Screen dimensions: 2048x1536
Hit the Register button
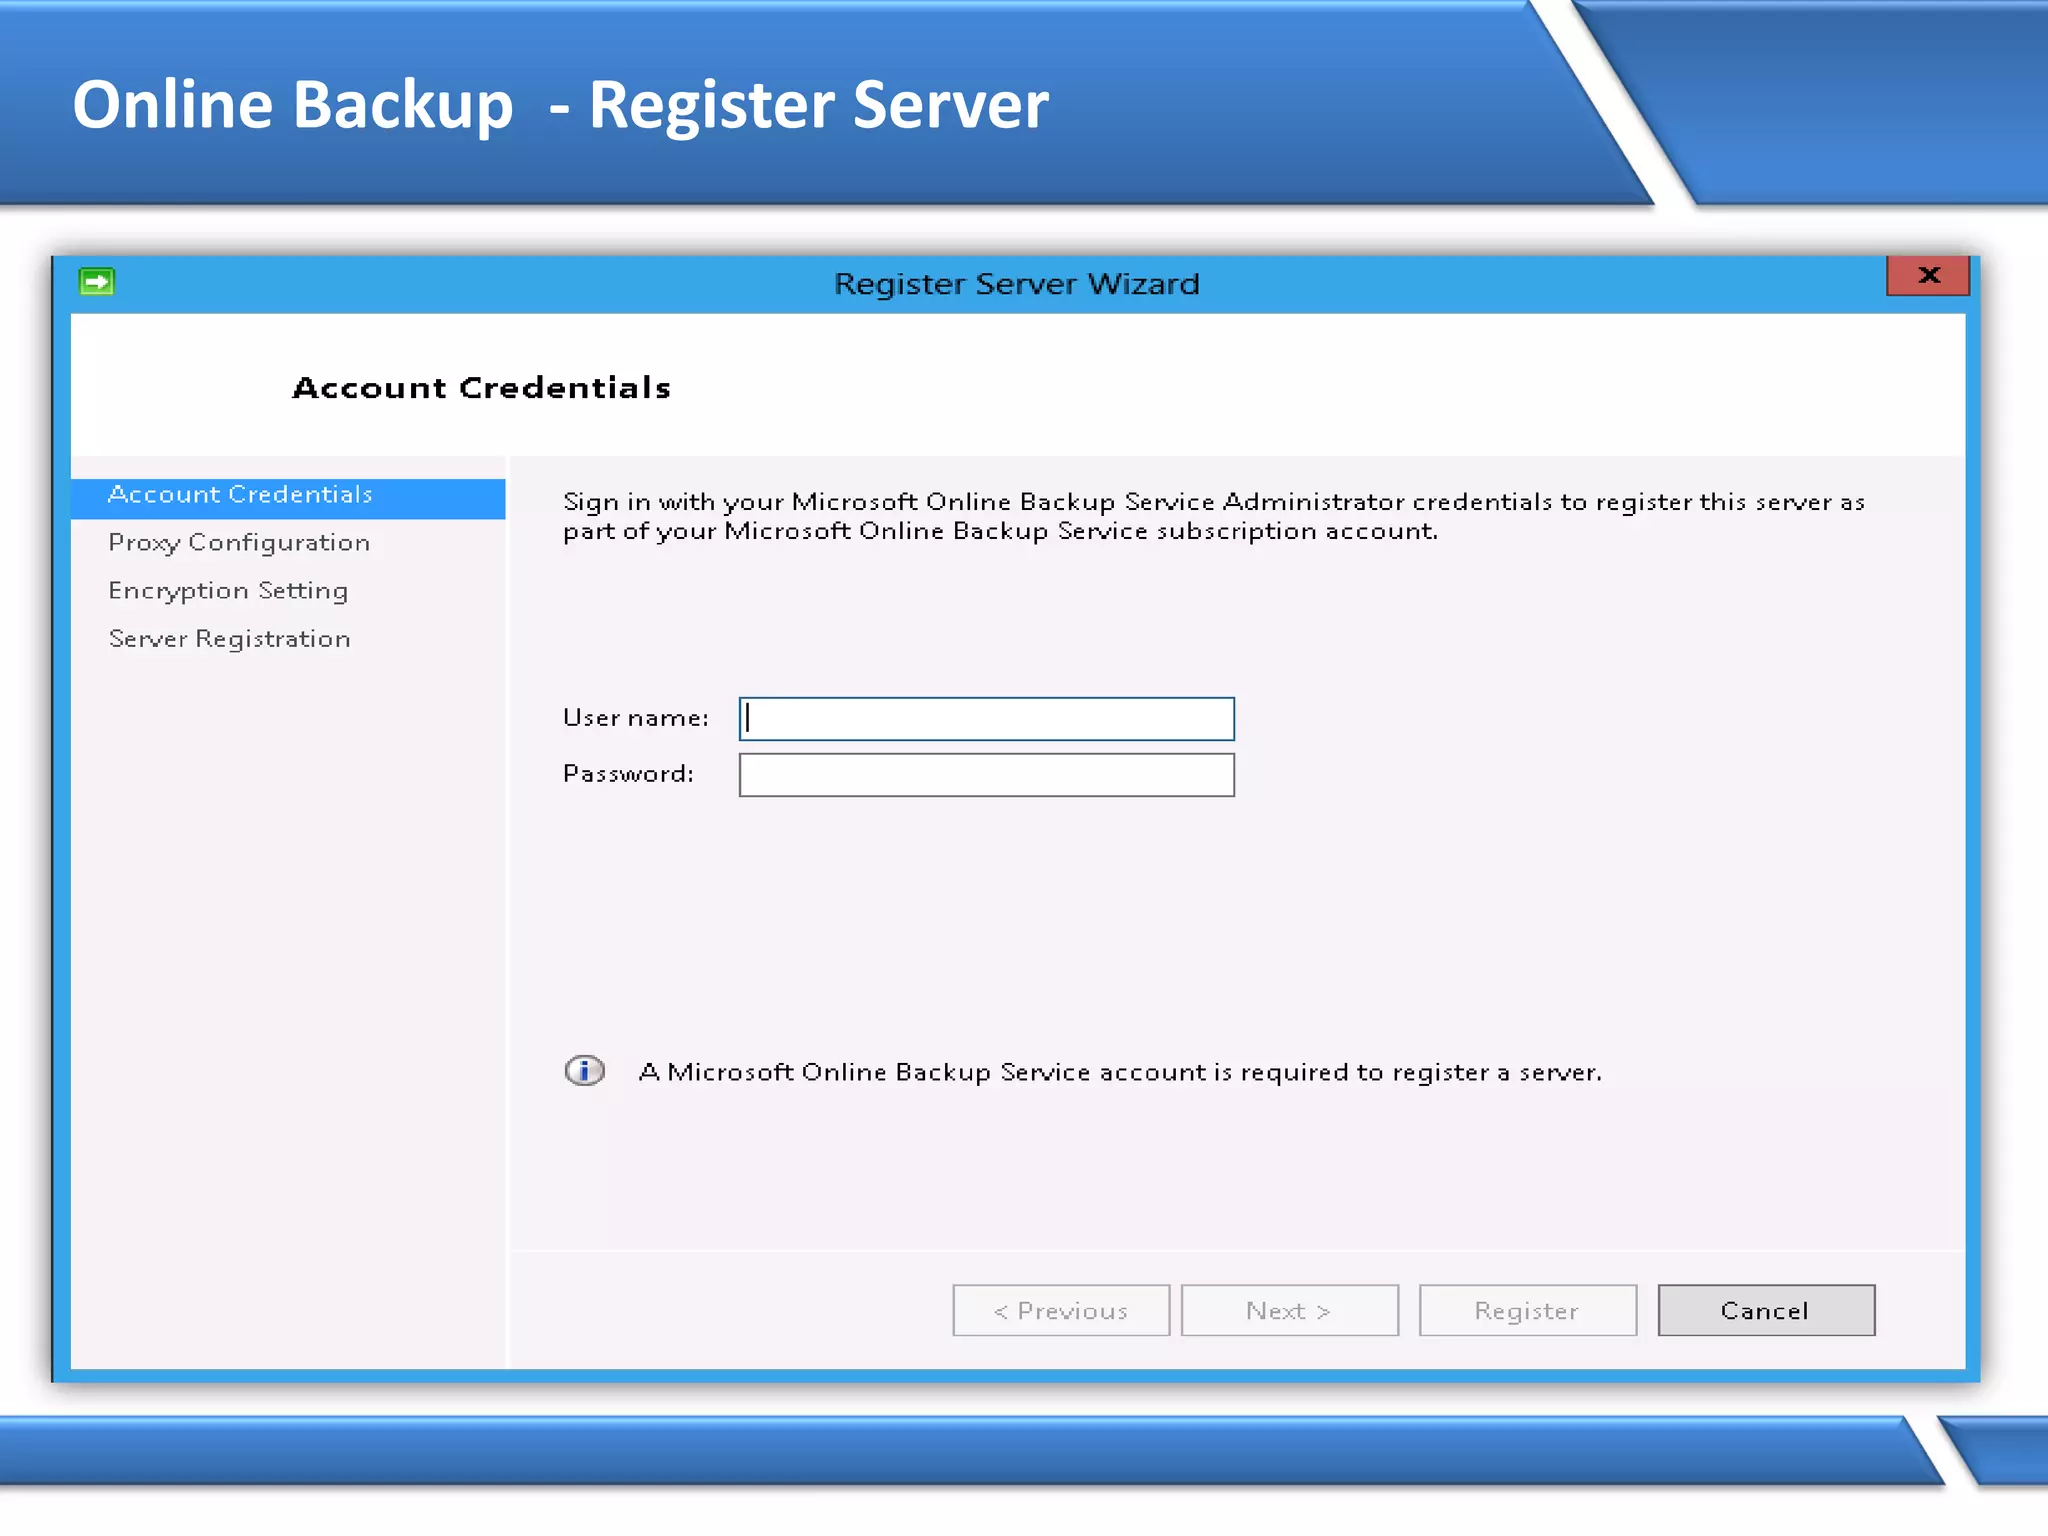coord(1527,1310)
